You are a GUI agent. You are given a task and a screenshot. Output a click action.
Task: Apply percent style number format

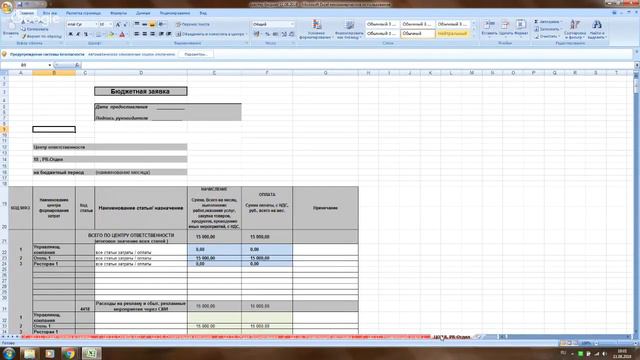tap(267, 34)
